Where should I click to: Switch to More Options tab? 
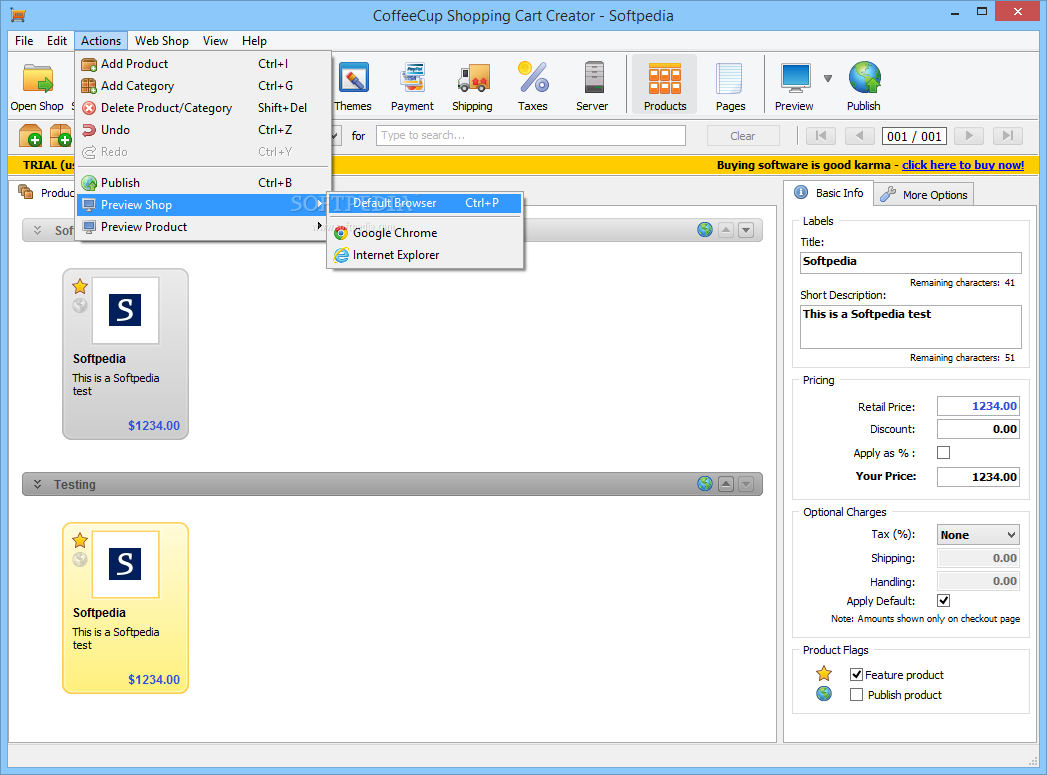923,194
